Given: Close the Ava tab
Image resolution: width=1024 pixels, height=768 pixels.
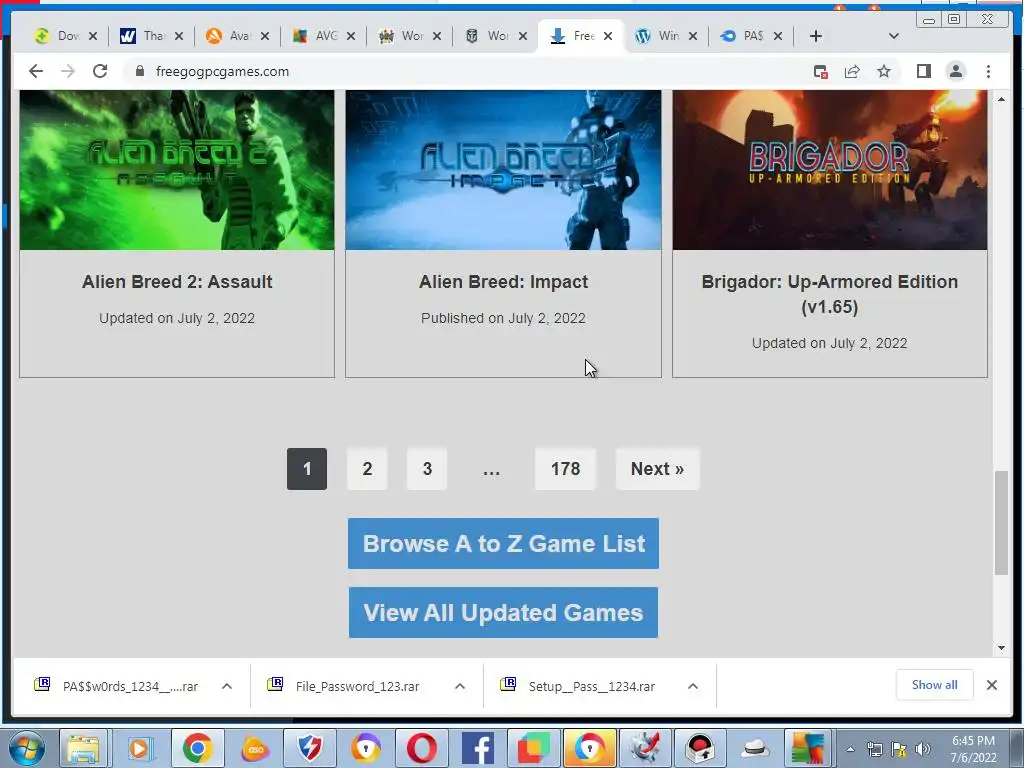Looking at the screenshot, I should (x=264, y=36).
